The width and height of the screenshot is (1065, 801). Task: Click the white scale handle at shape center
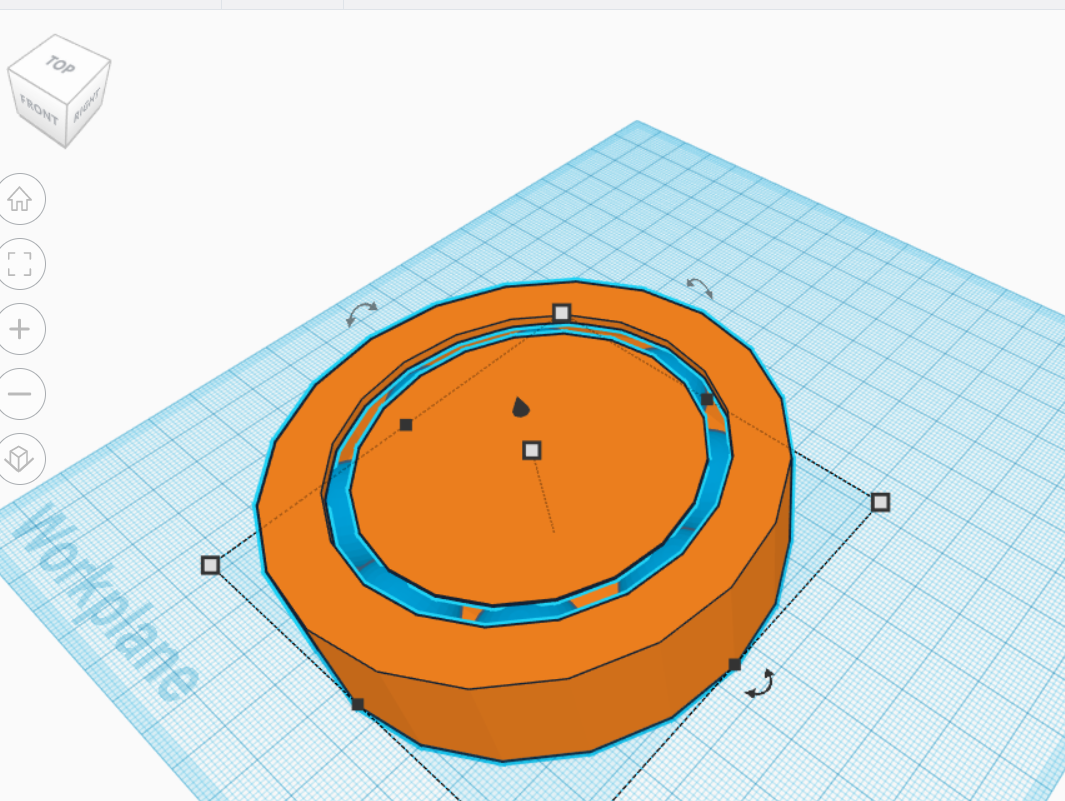coord(530,452)
